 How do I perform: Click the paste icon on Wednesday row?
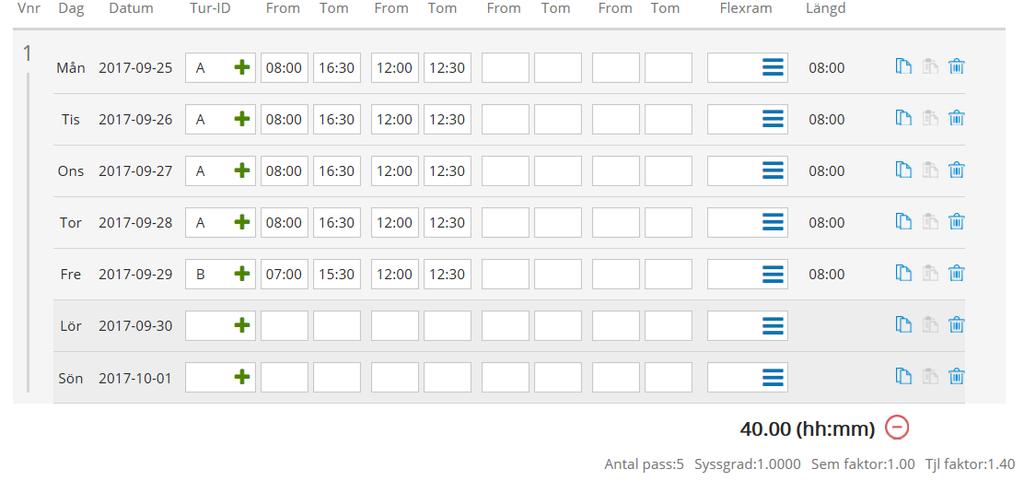tap(930, 170)
